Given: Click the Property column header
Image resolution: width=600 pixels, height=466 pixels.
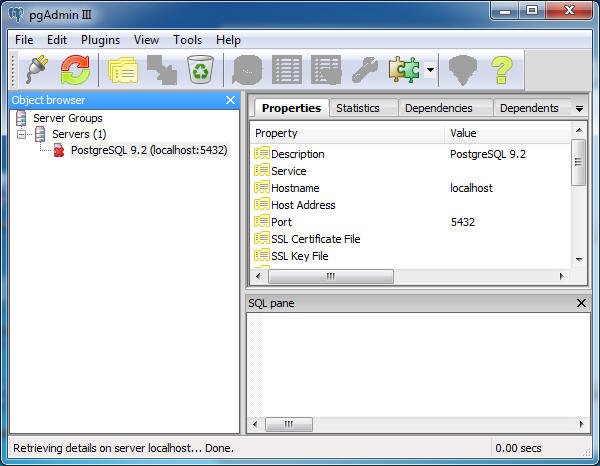Looking at the screenshot, I should (347, 133).
